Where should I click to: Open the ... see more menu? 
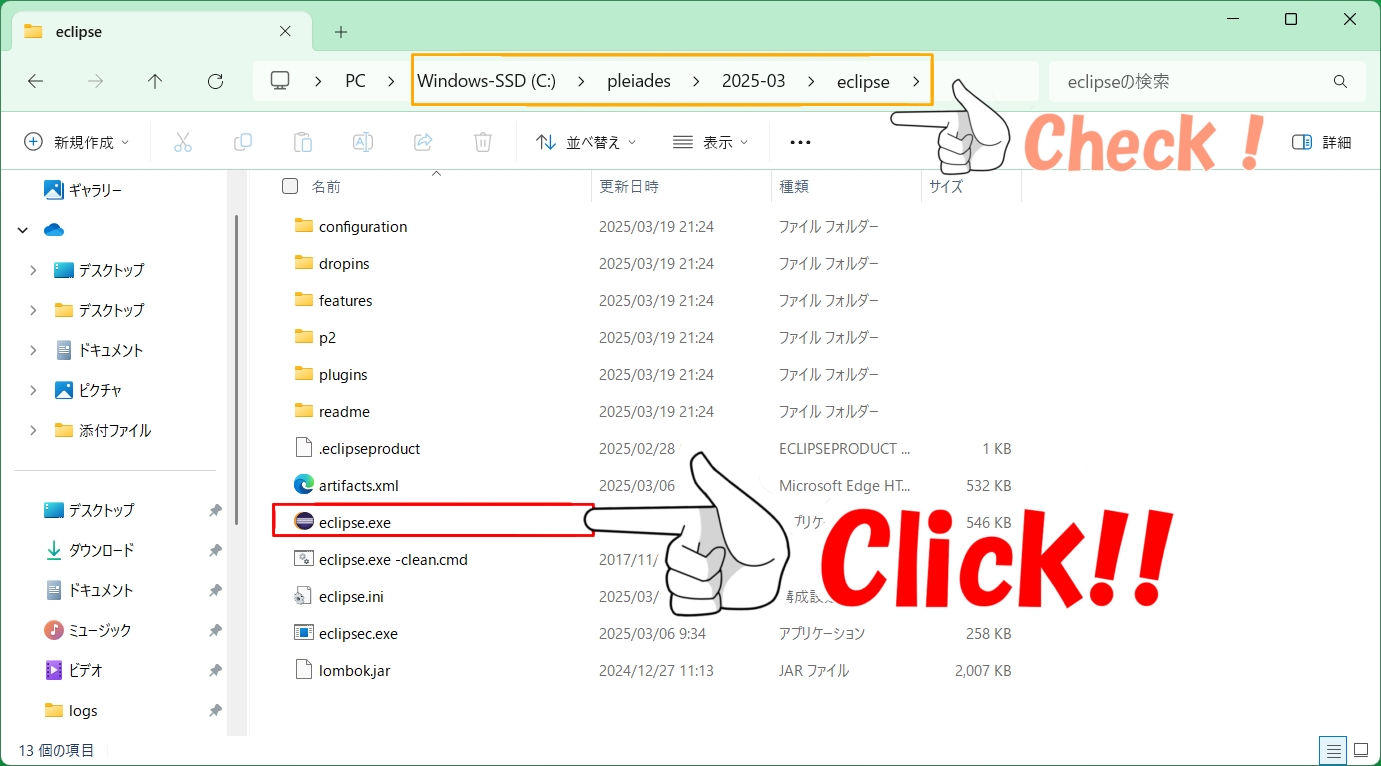coord(799,141)
